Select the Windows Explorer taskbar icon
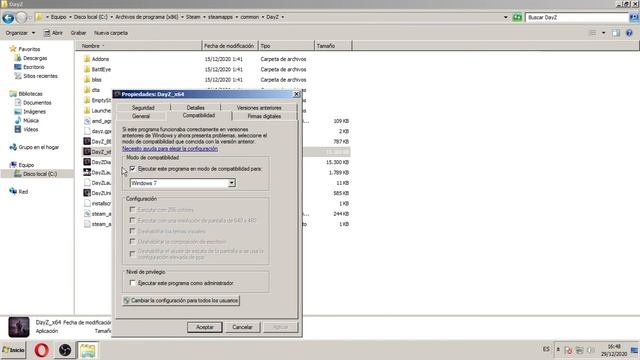 click(x=88, y=350)
